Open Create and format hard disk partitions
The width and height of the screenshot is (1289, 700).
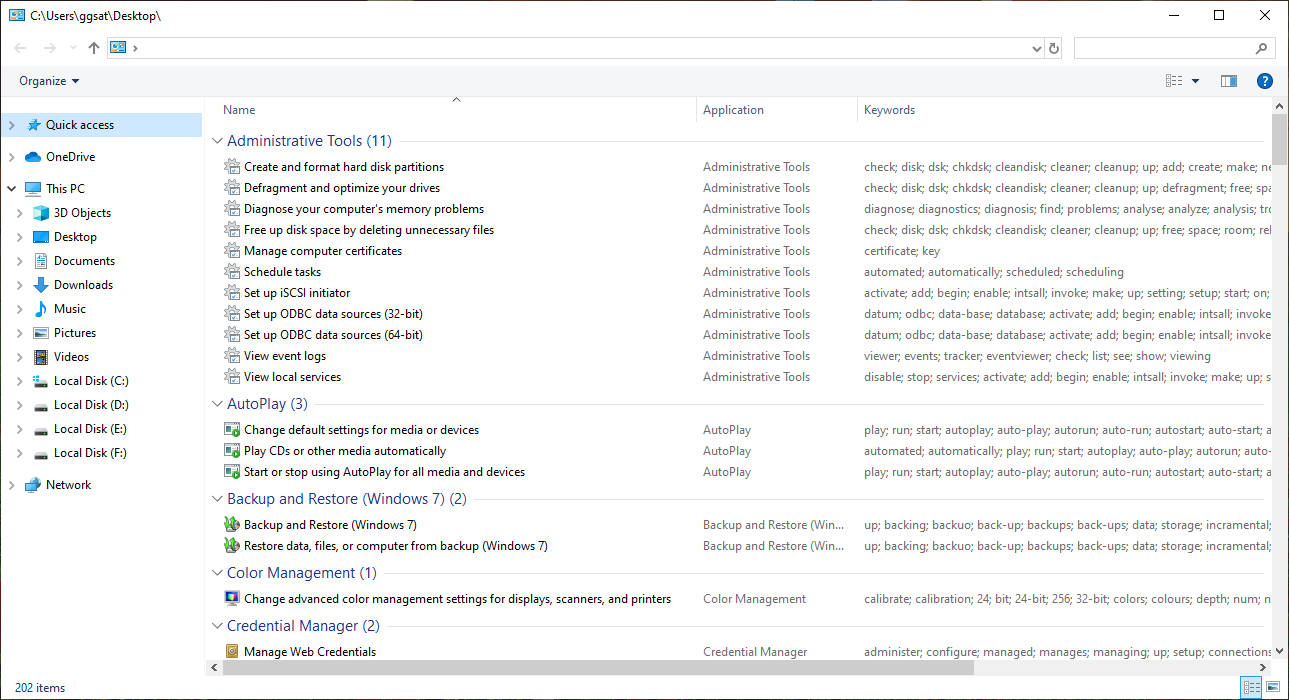click(x=344, y=167)
